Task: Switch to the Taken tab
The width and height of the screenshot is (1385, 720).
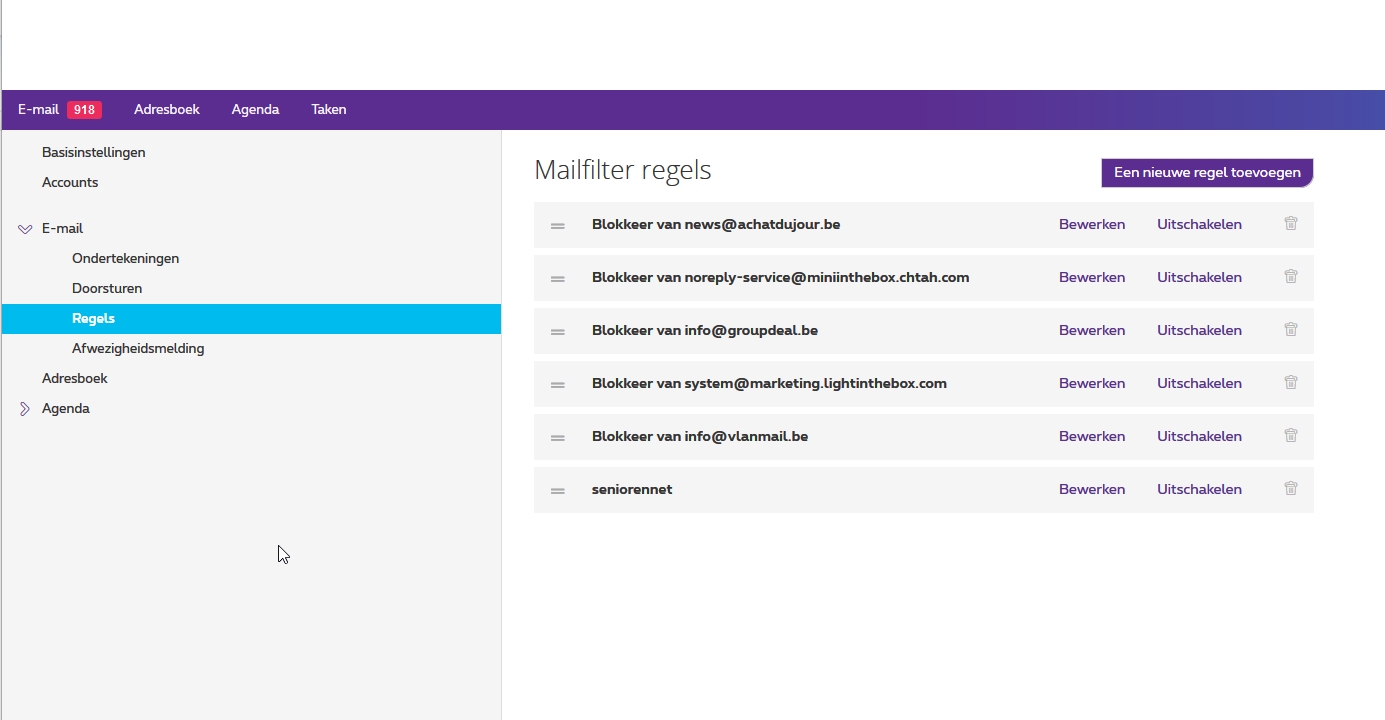Action: pyautogui.click(x=328, y=109)
